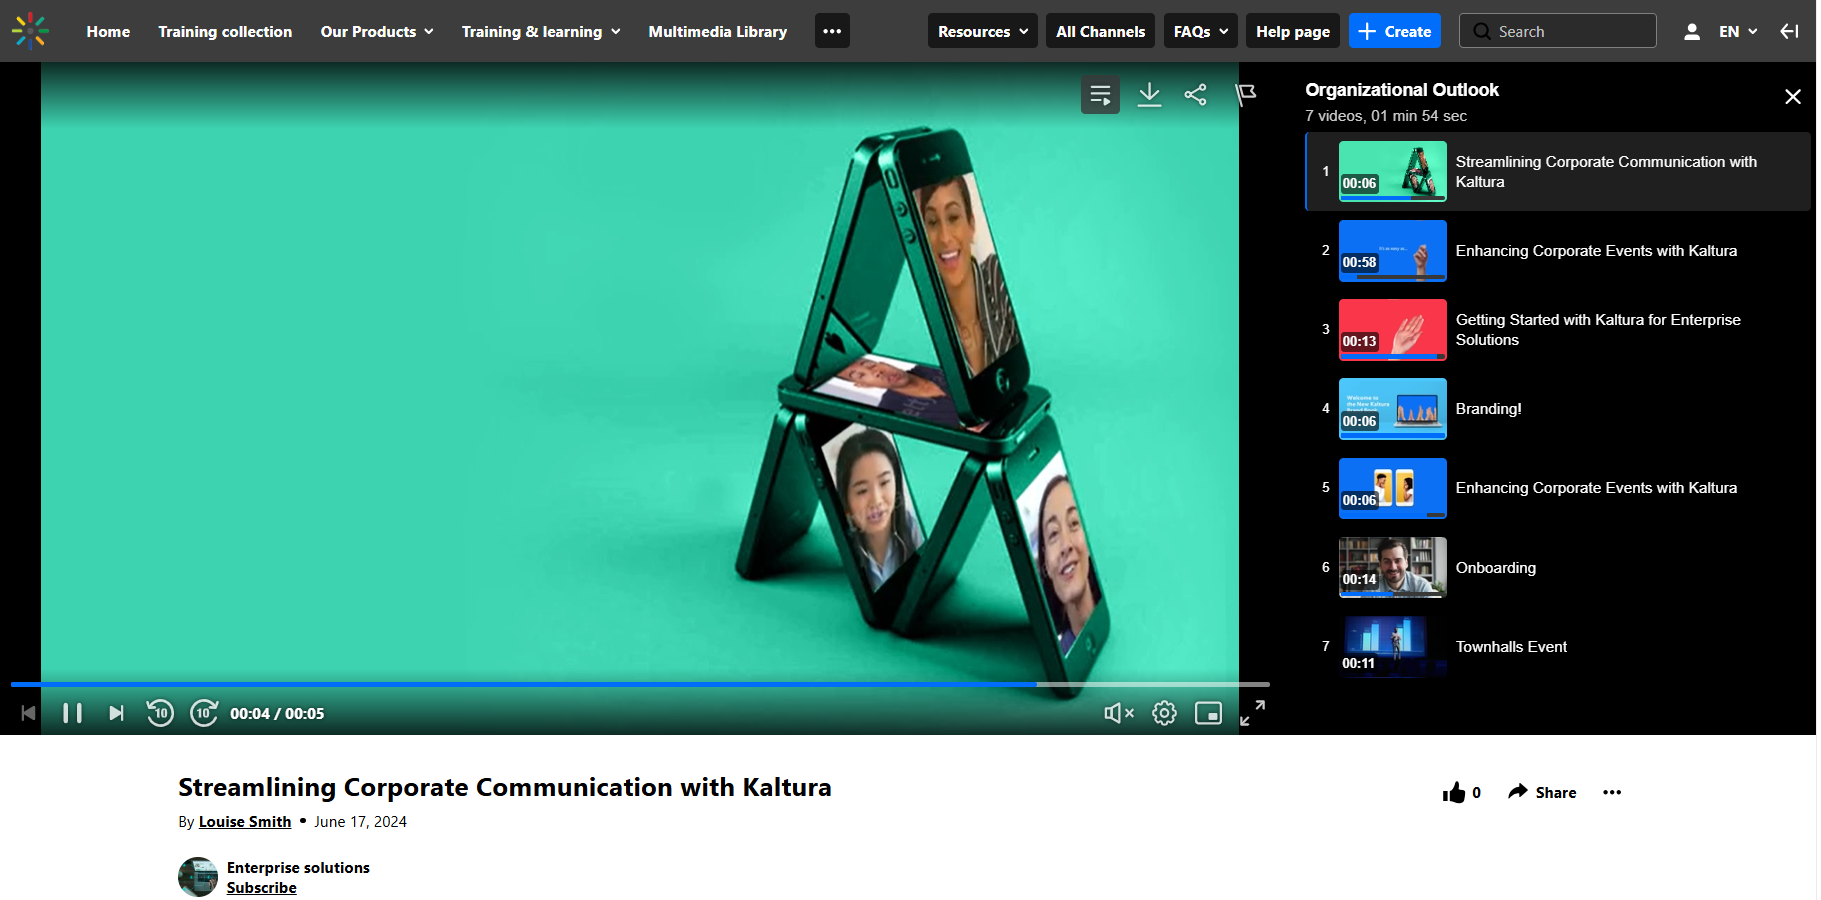Open the Resources dropdown menu
Viewport: 1821px width, 900px height.
983,32
